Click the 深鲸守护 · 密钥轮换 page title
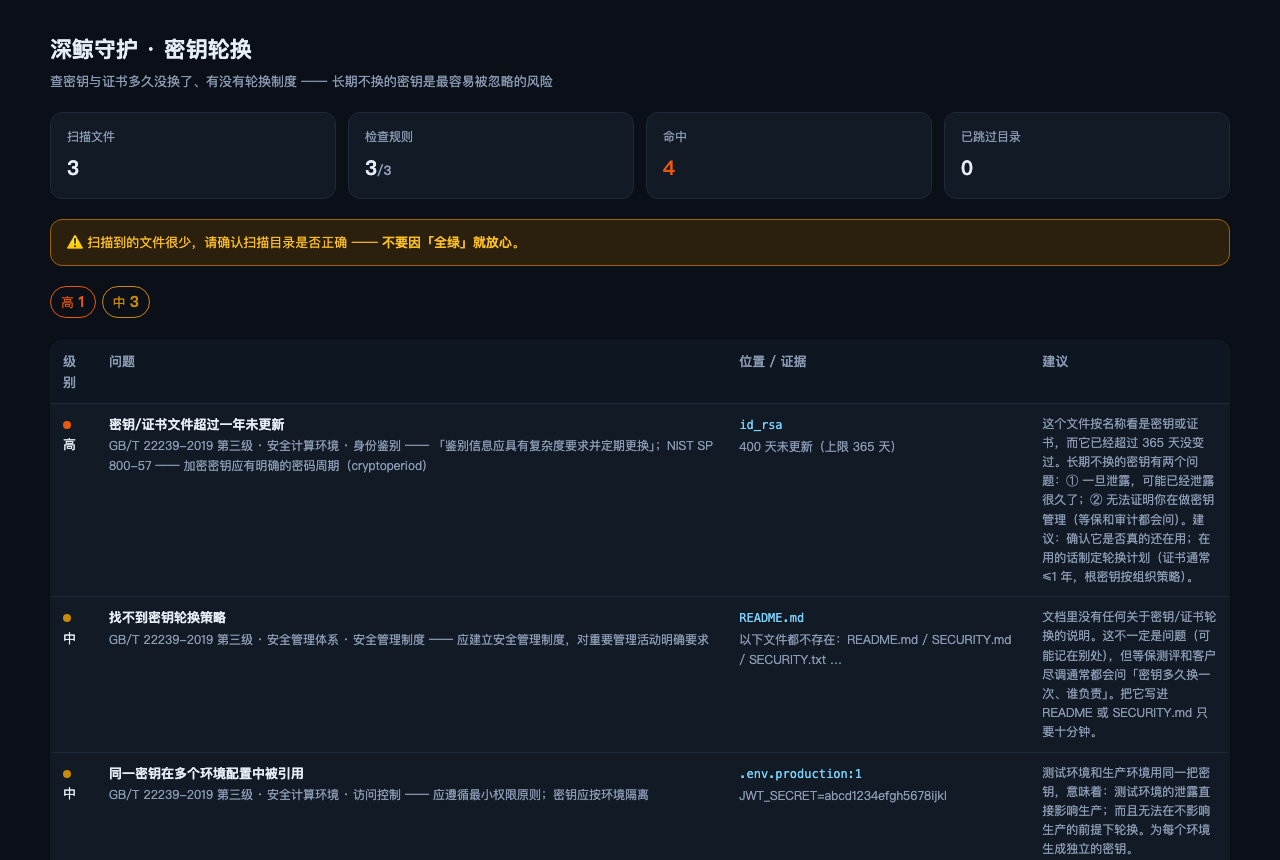This screenshot has height=860, width=1280. click(151, 49)
